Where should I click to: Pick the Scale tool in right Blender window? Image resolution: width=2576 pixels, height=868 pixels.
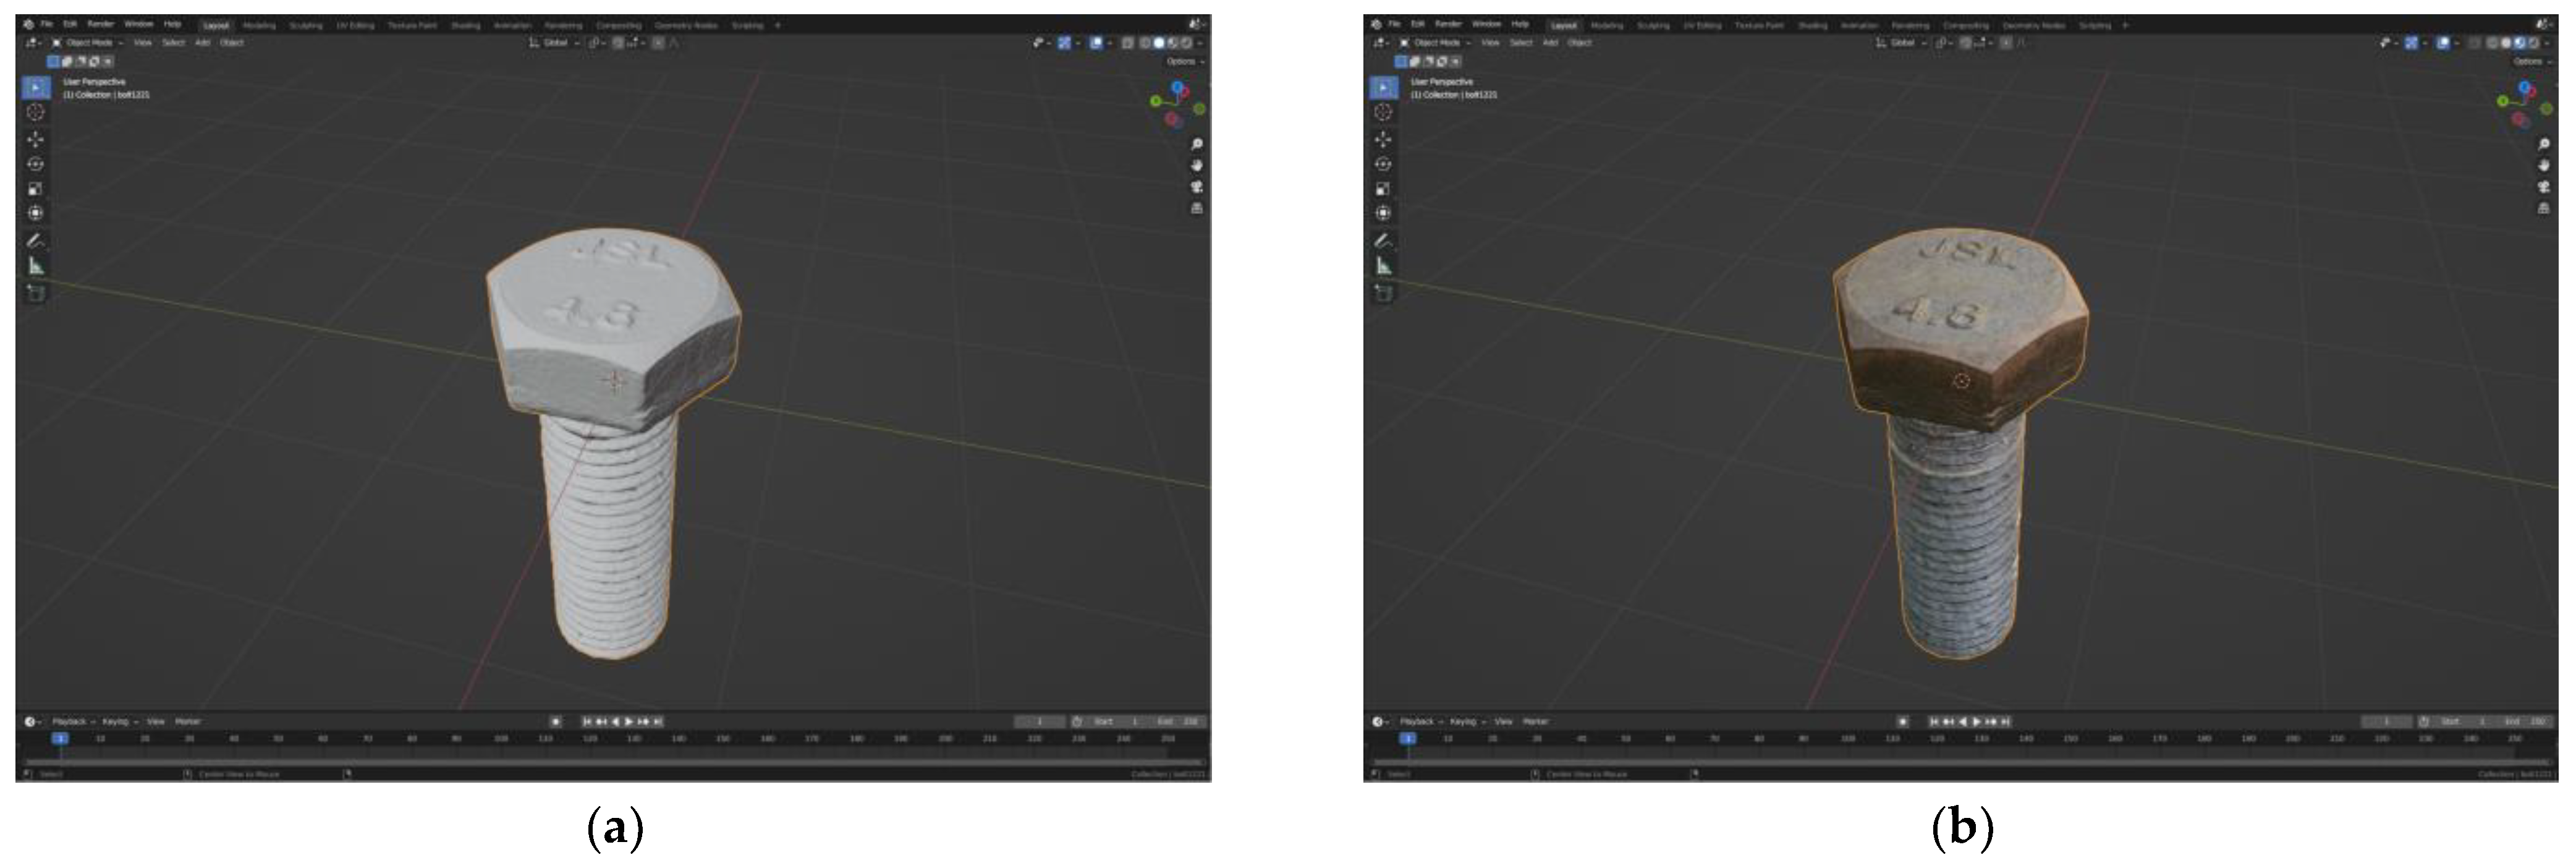point(1384,188)
